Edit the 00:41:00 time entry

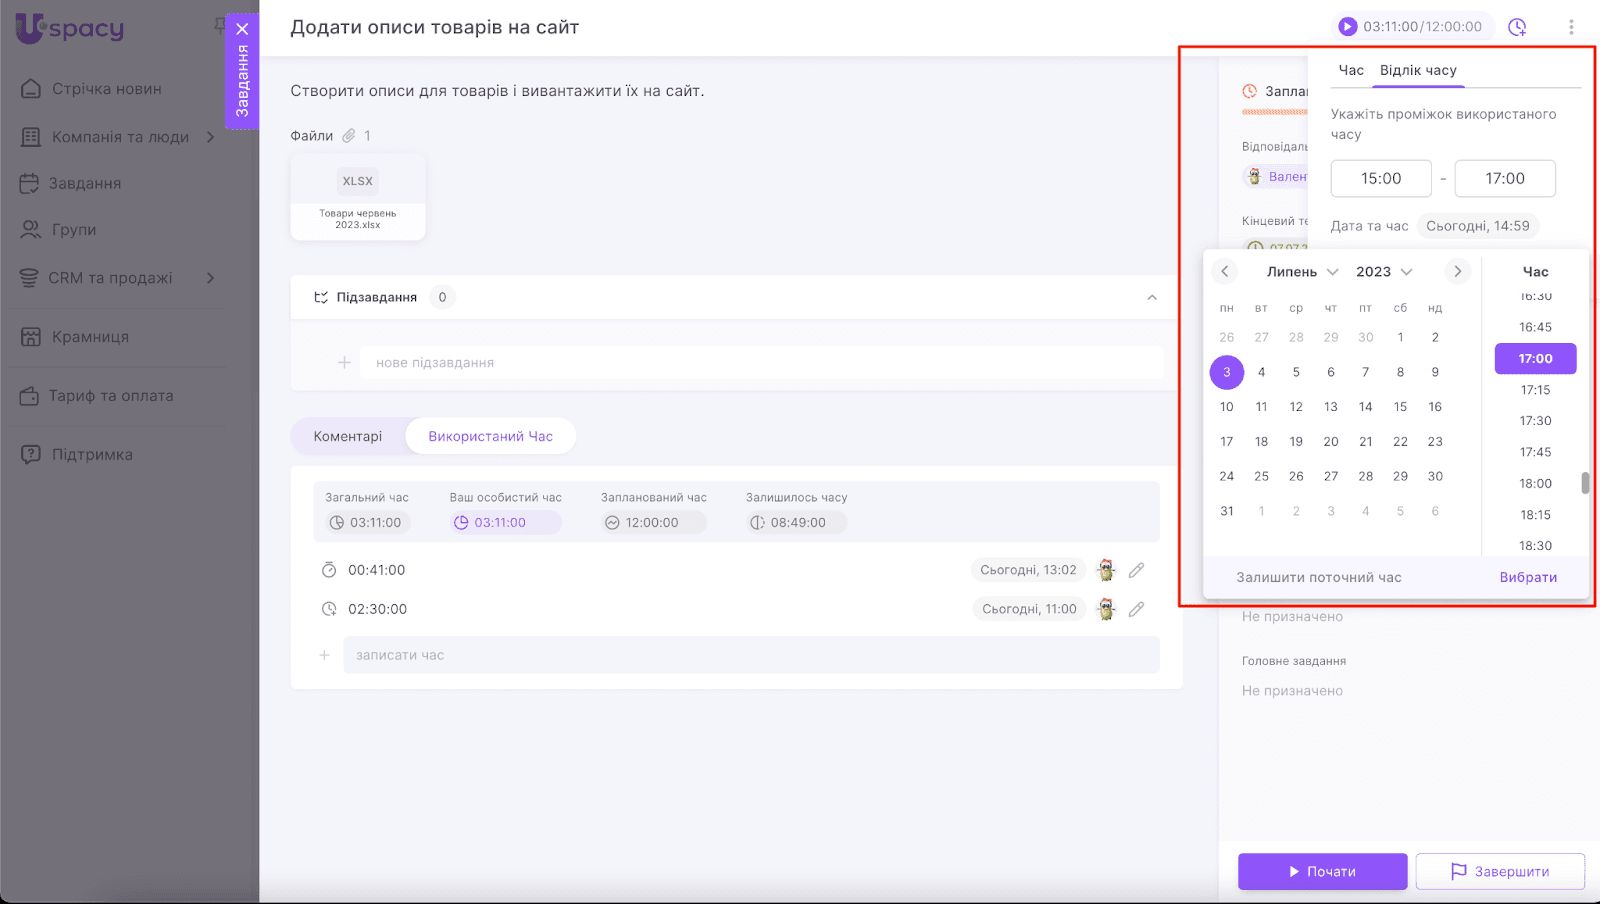pyautogui.click(x=1136, y=570)
